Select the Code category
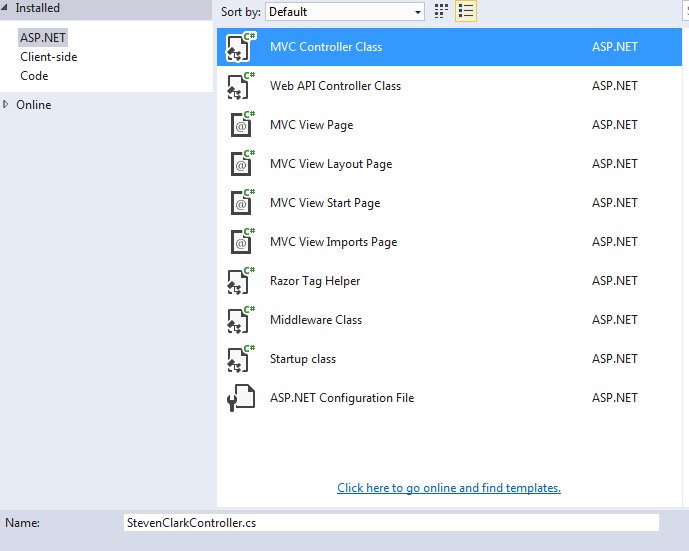This screenshot has height=551, width=689. coord(34,76)
